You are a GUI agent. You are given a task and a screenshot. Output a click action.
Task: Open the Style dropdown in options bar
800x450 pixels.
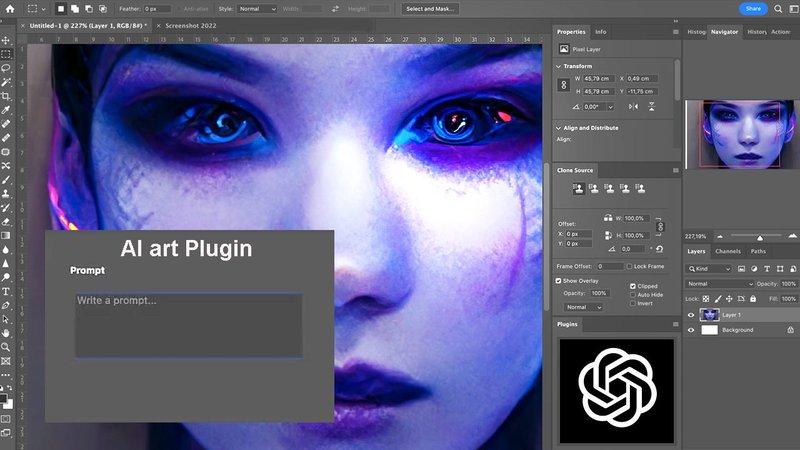coord(257,9)
